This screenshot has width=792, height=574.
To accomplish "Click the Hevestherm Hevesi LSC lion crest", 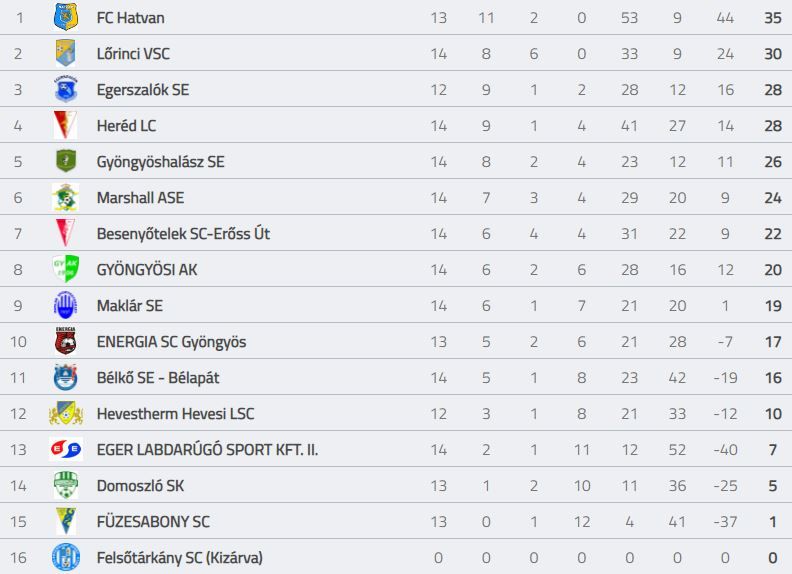I will click(x=66, y=413).
